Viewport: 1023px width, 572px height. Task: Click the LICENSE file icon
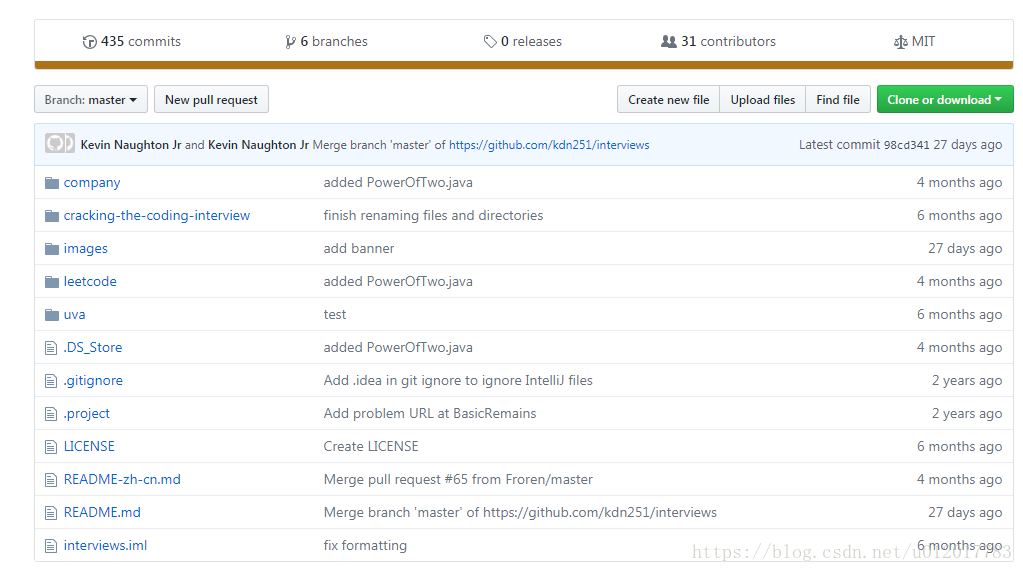coord(51,447)
